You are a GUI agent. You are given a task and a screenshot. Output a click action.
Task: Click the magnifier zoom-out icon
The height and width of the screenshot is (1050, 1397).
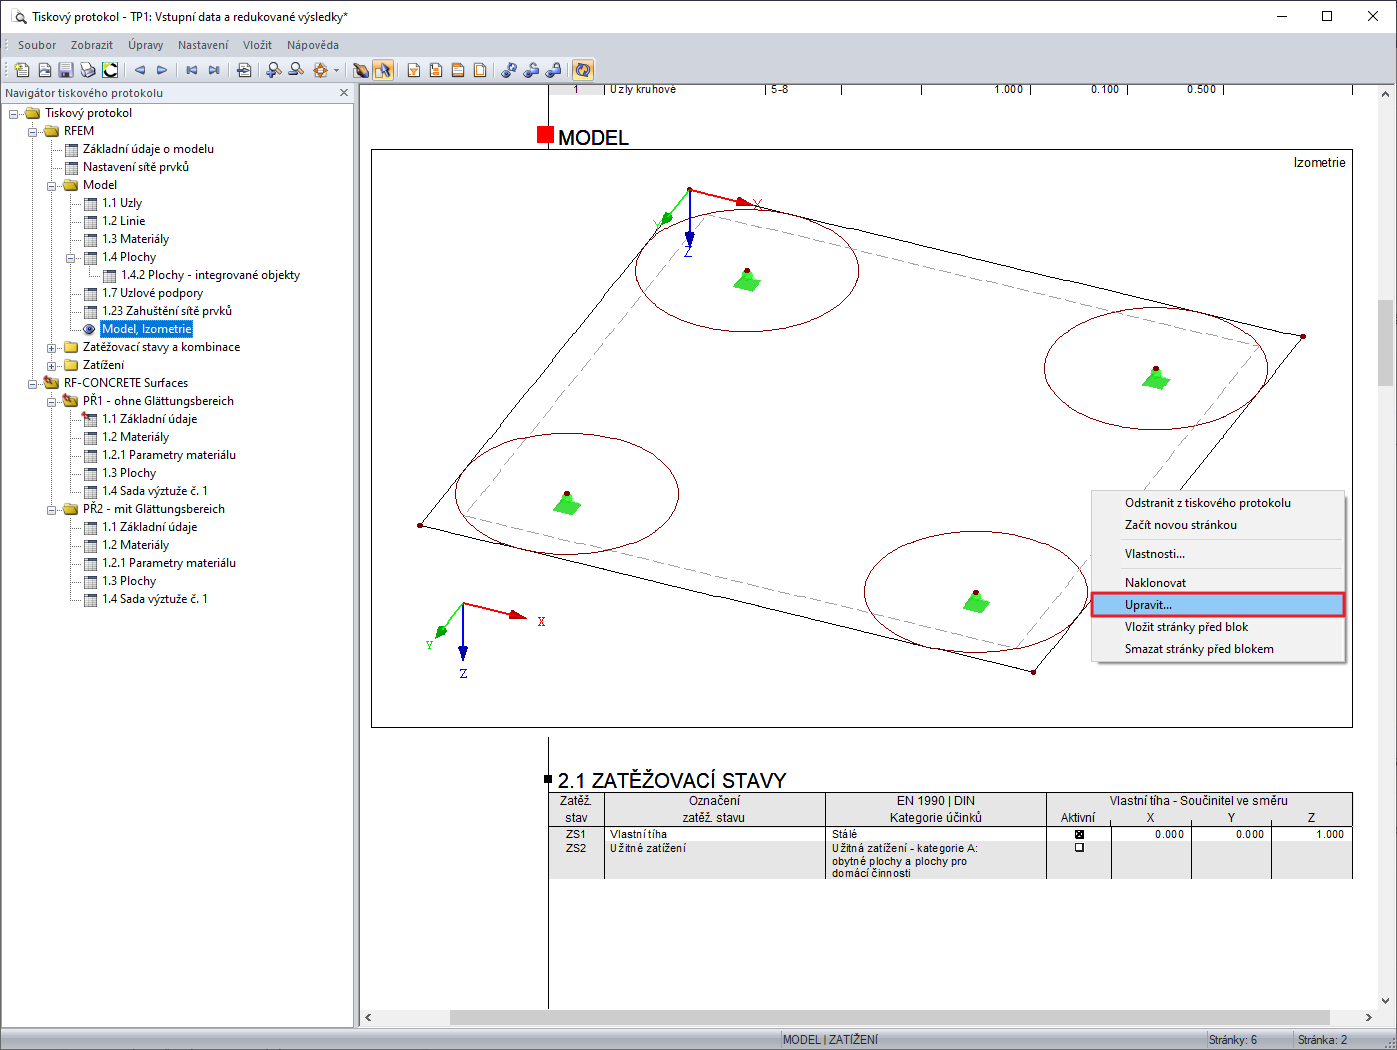296,70
